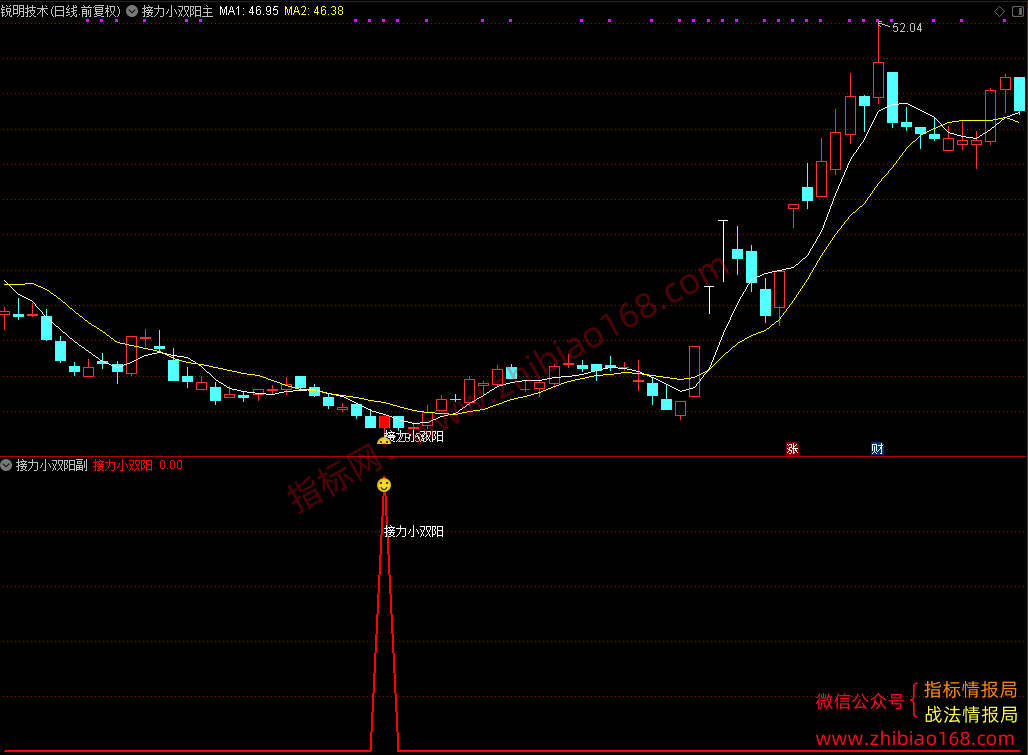Click the red 接力小双阳: 0.00 value
Image resolution: width=1028 pixels, height=755 pixels.
(138, 465)
